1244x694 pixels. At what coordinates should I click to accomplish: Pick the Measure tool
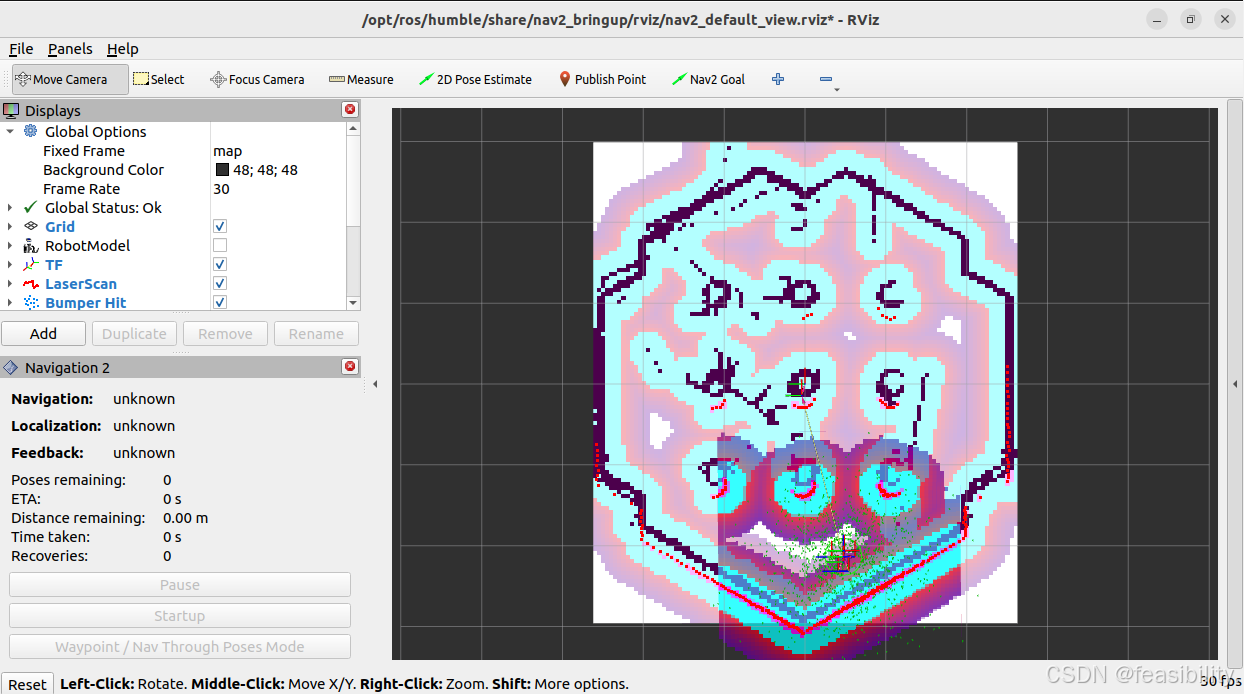[361, 79]
